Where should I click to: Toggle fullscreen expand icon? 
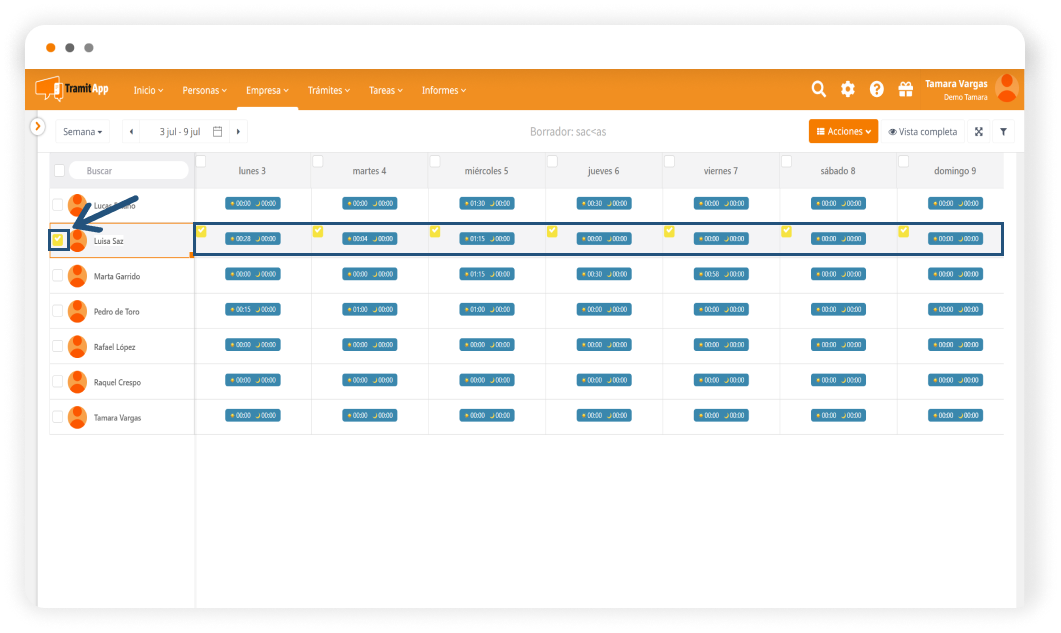tap(978, 131)
